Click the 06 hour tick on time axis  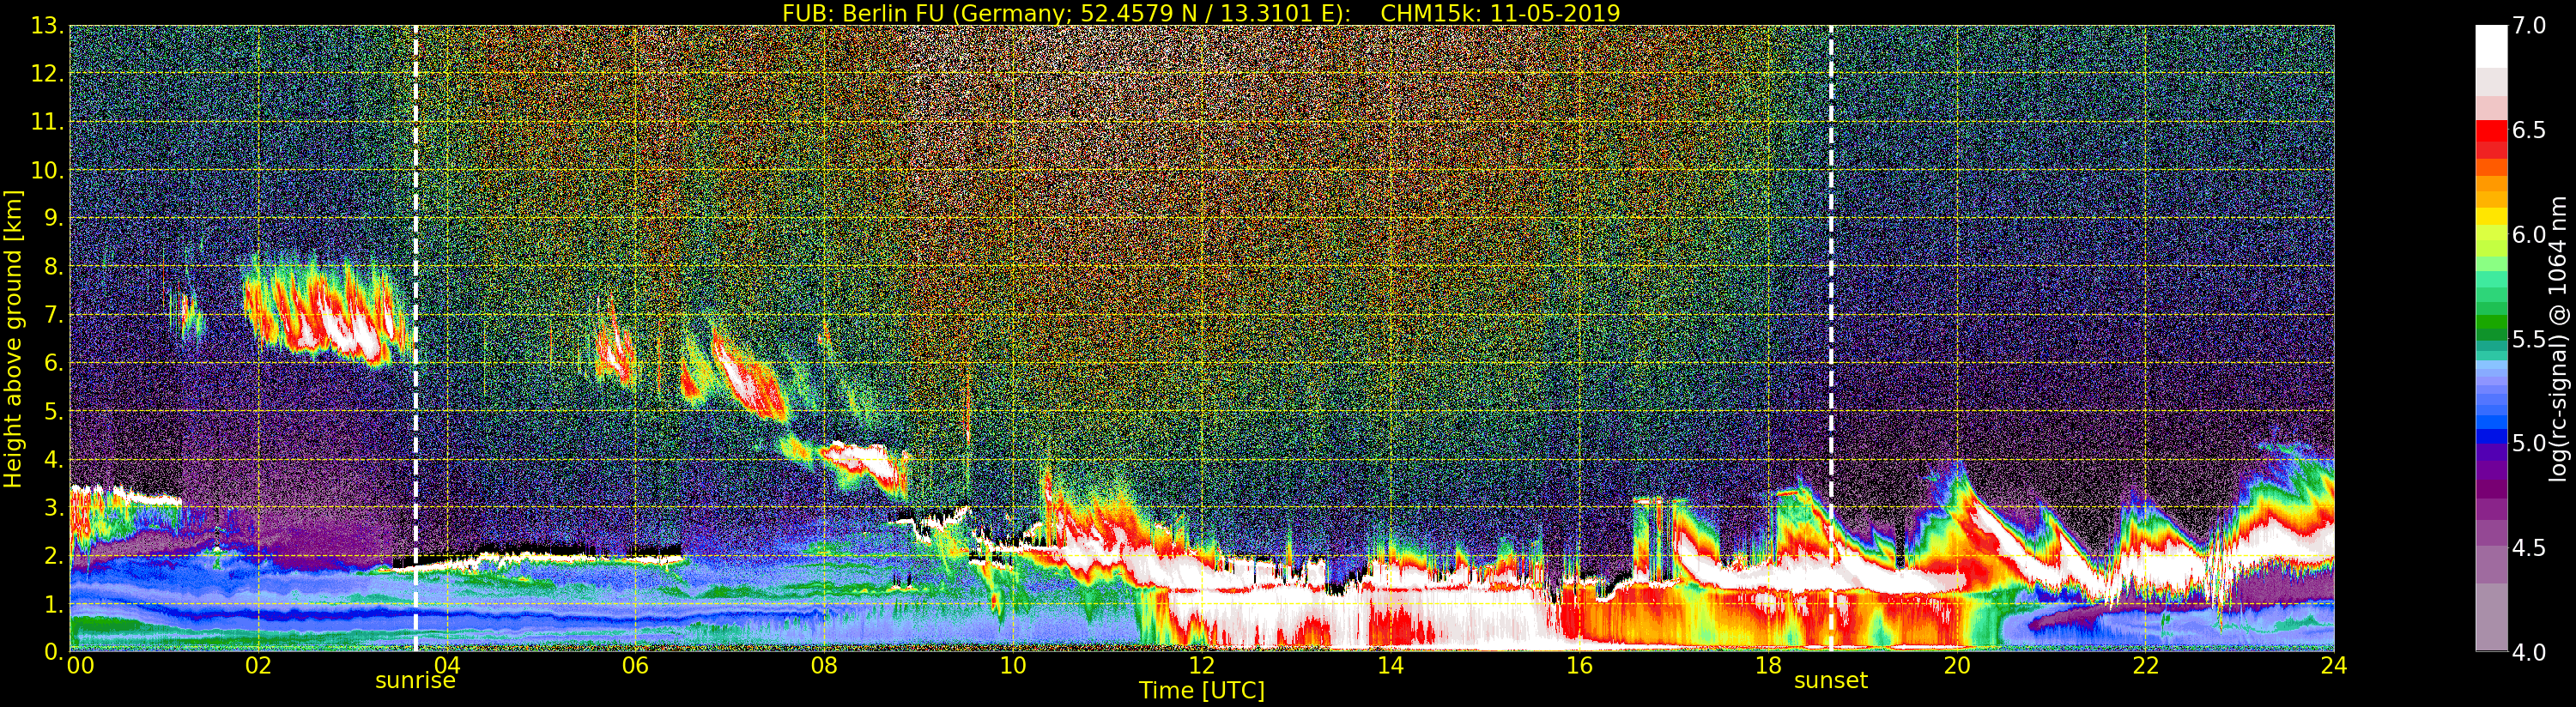[x=635, y=666]
